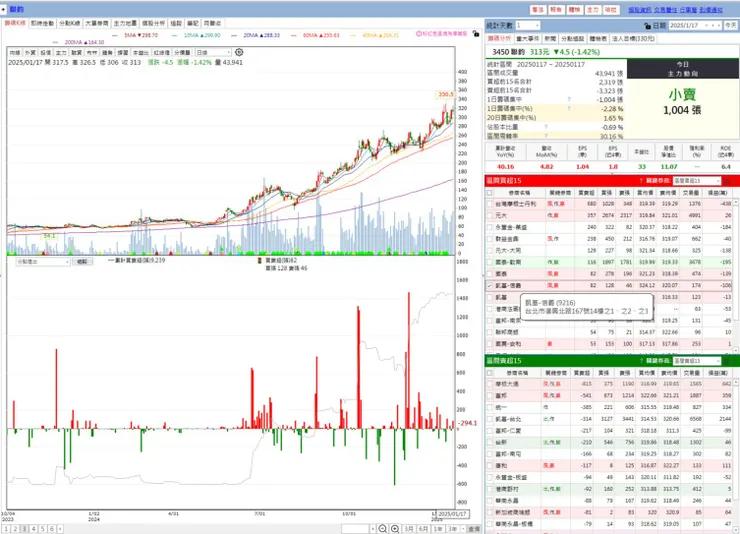Open the 日線 period dropdown
Image resolution: width=740 pixels, height=534 pixels.
point(213,52)
